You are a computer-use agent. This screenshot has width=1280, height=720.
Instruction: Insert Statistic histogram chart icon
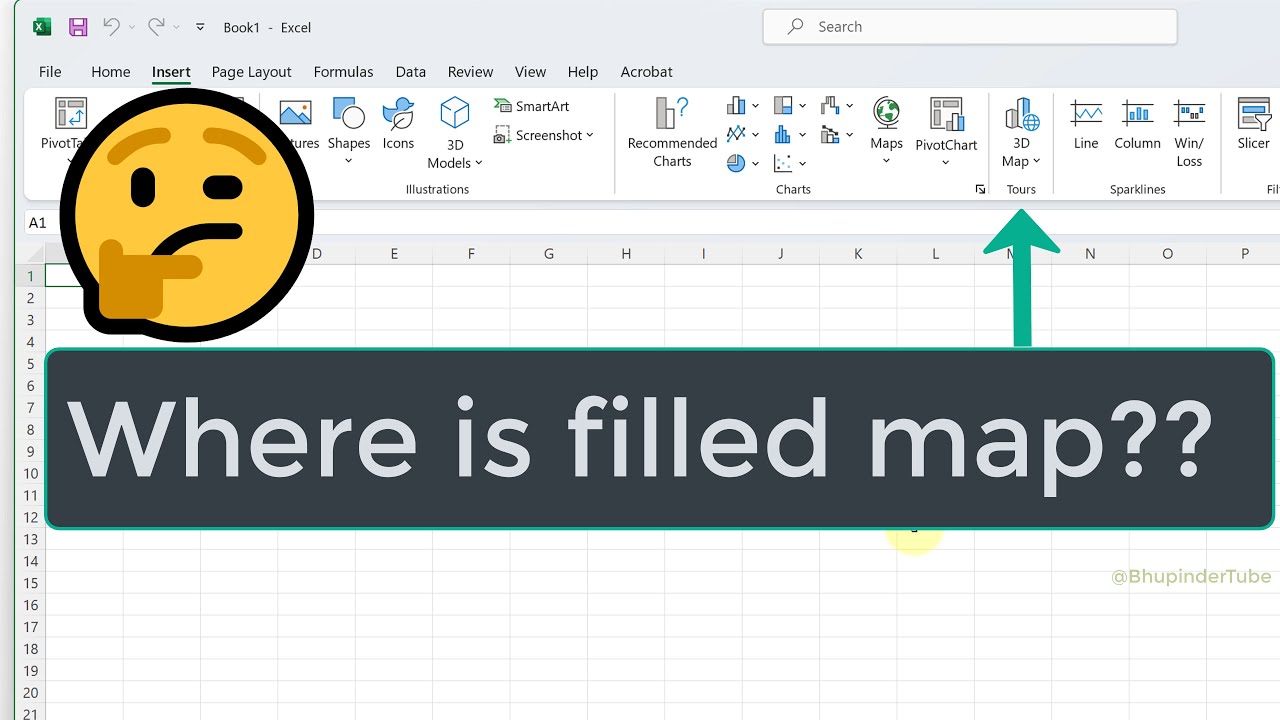point(784,134)
